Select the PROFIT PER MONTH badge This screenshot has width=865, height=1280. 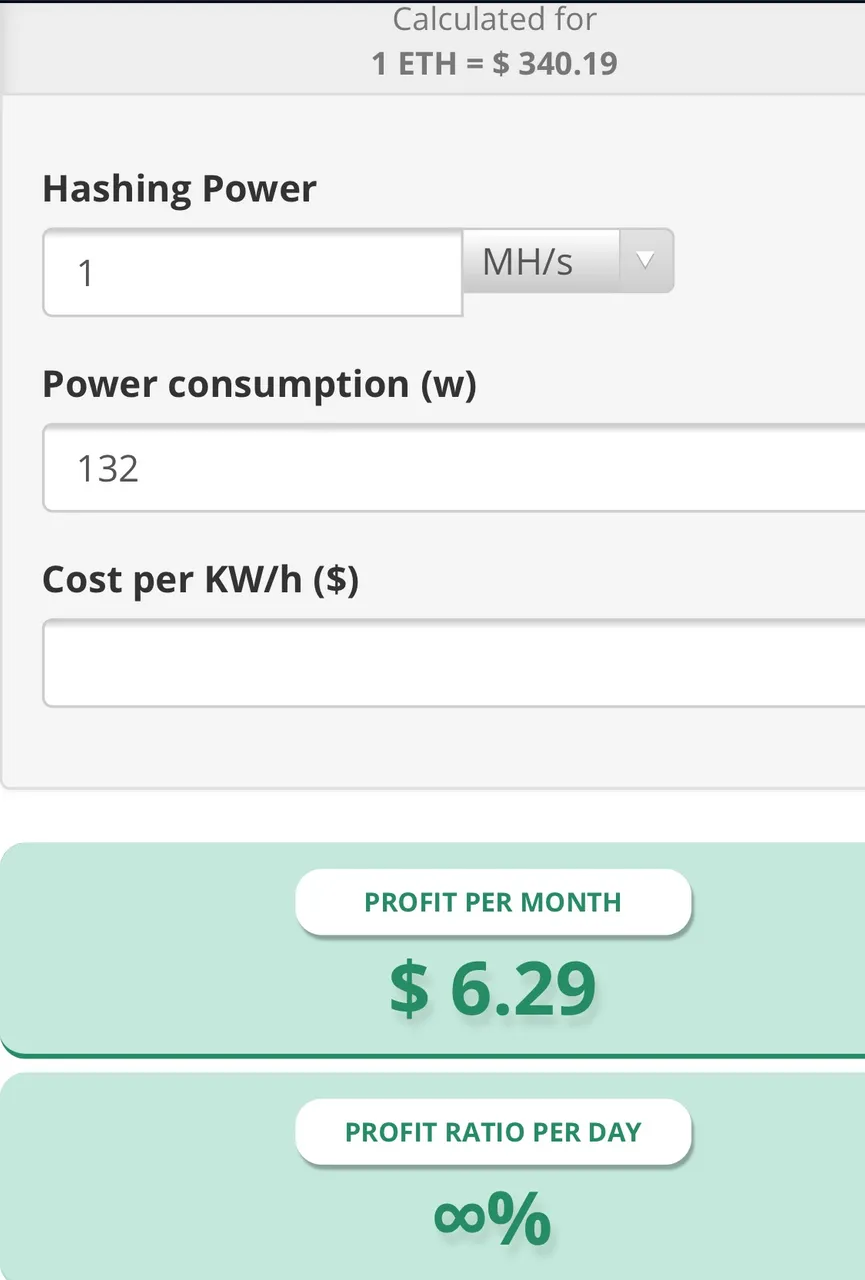[493, 902]
